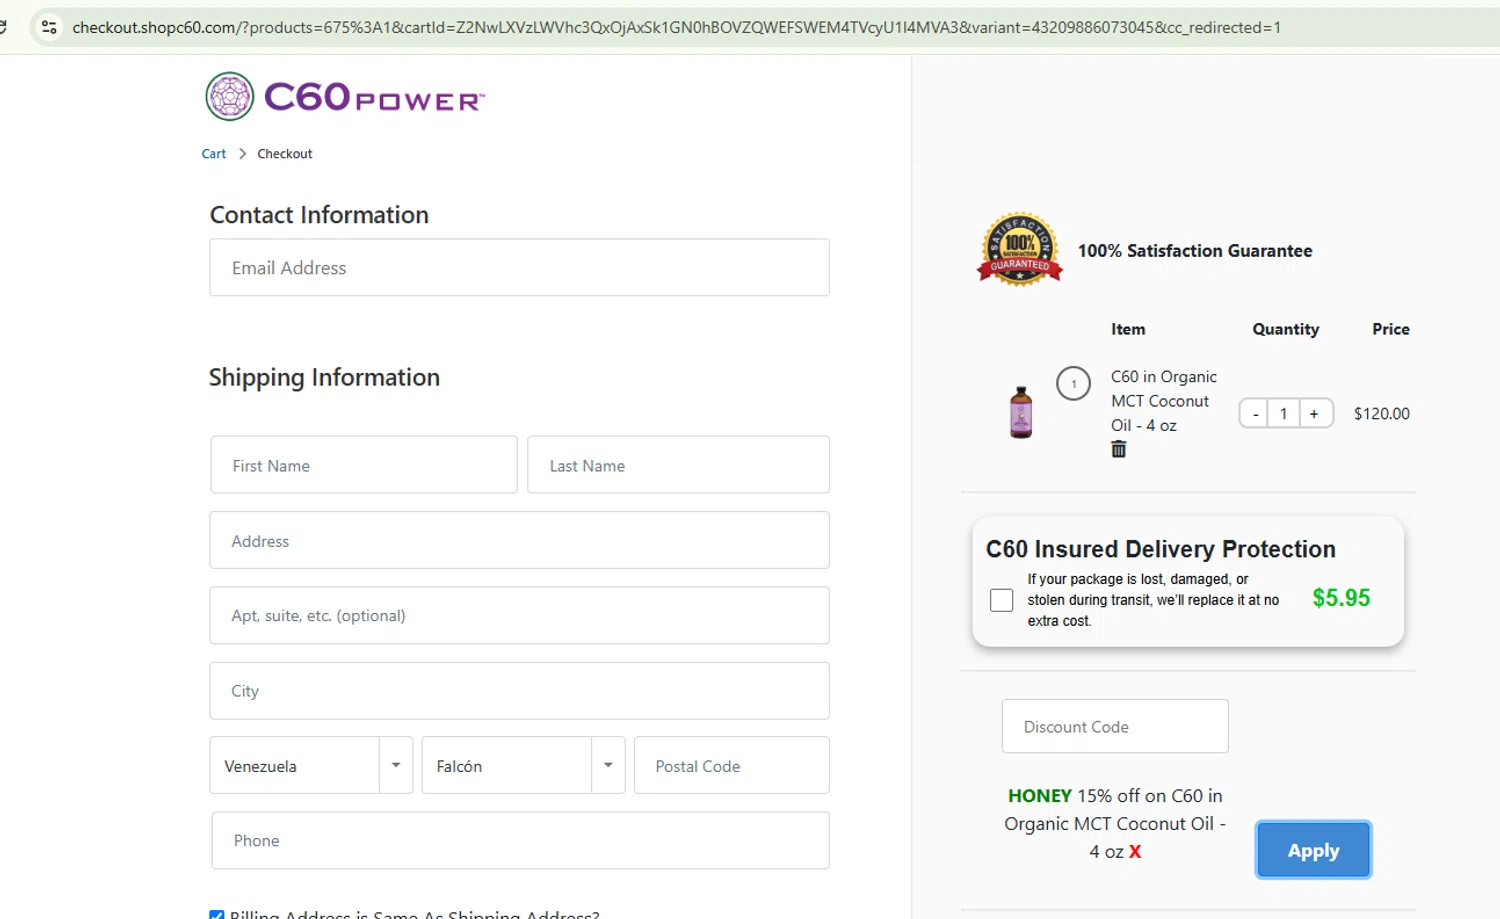The height and width of the screenshot is (919, 1500).
Task: Focus the Discount Code field
Action: [x=1115, y=727]
